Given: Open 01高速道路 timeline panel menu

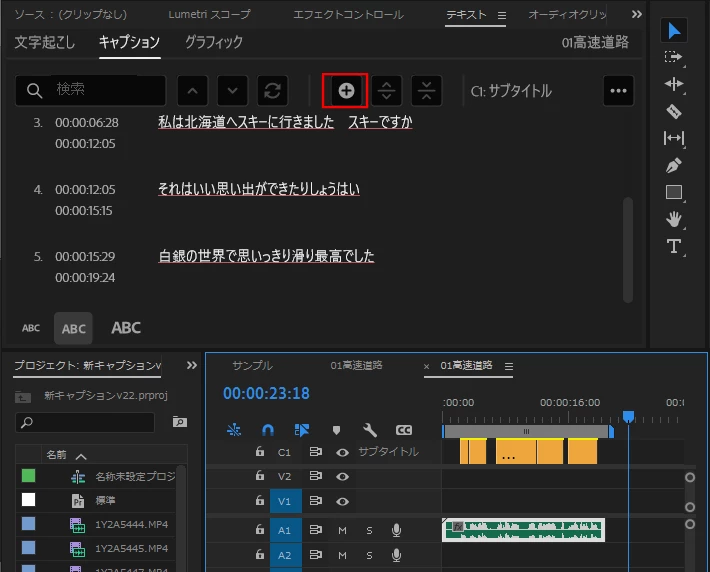Looking at the screenshot, I should (x=509, y=366).
